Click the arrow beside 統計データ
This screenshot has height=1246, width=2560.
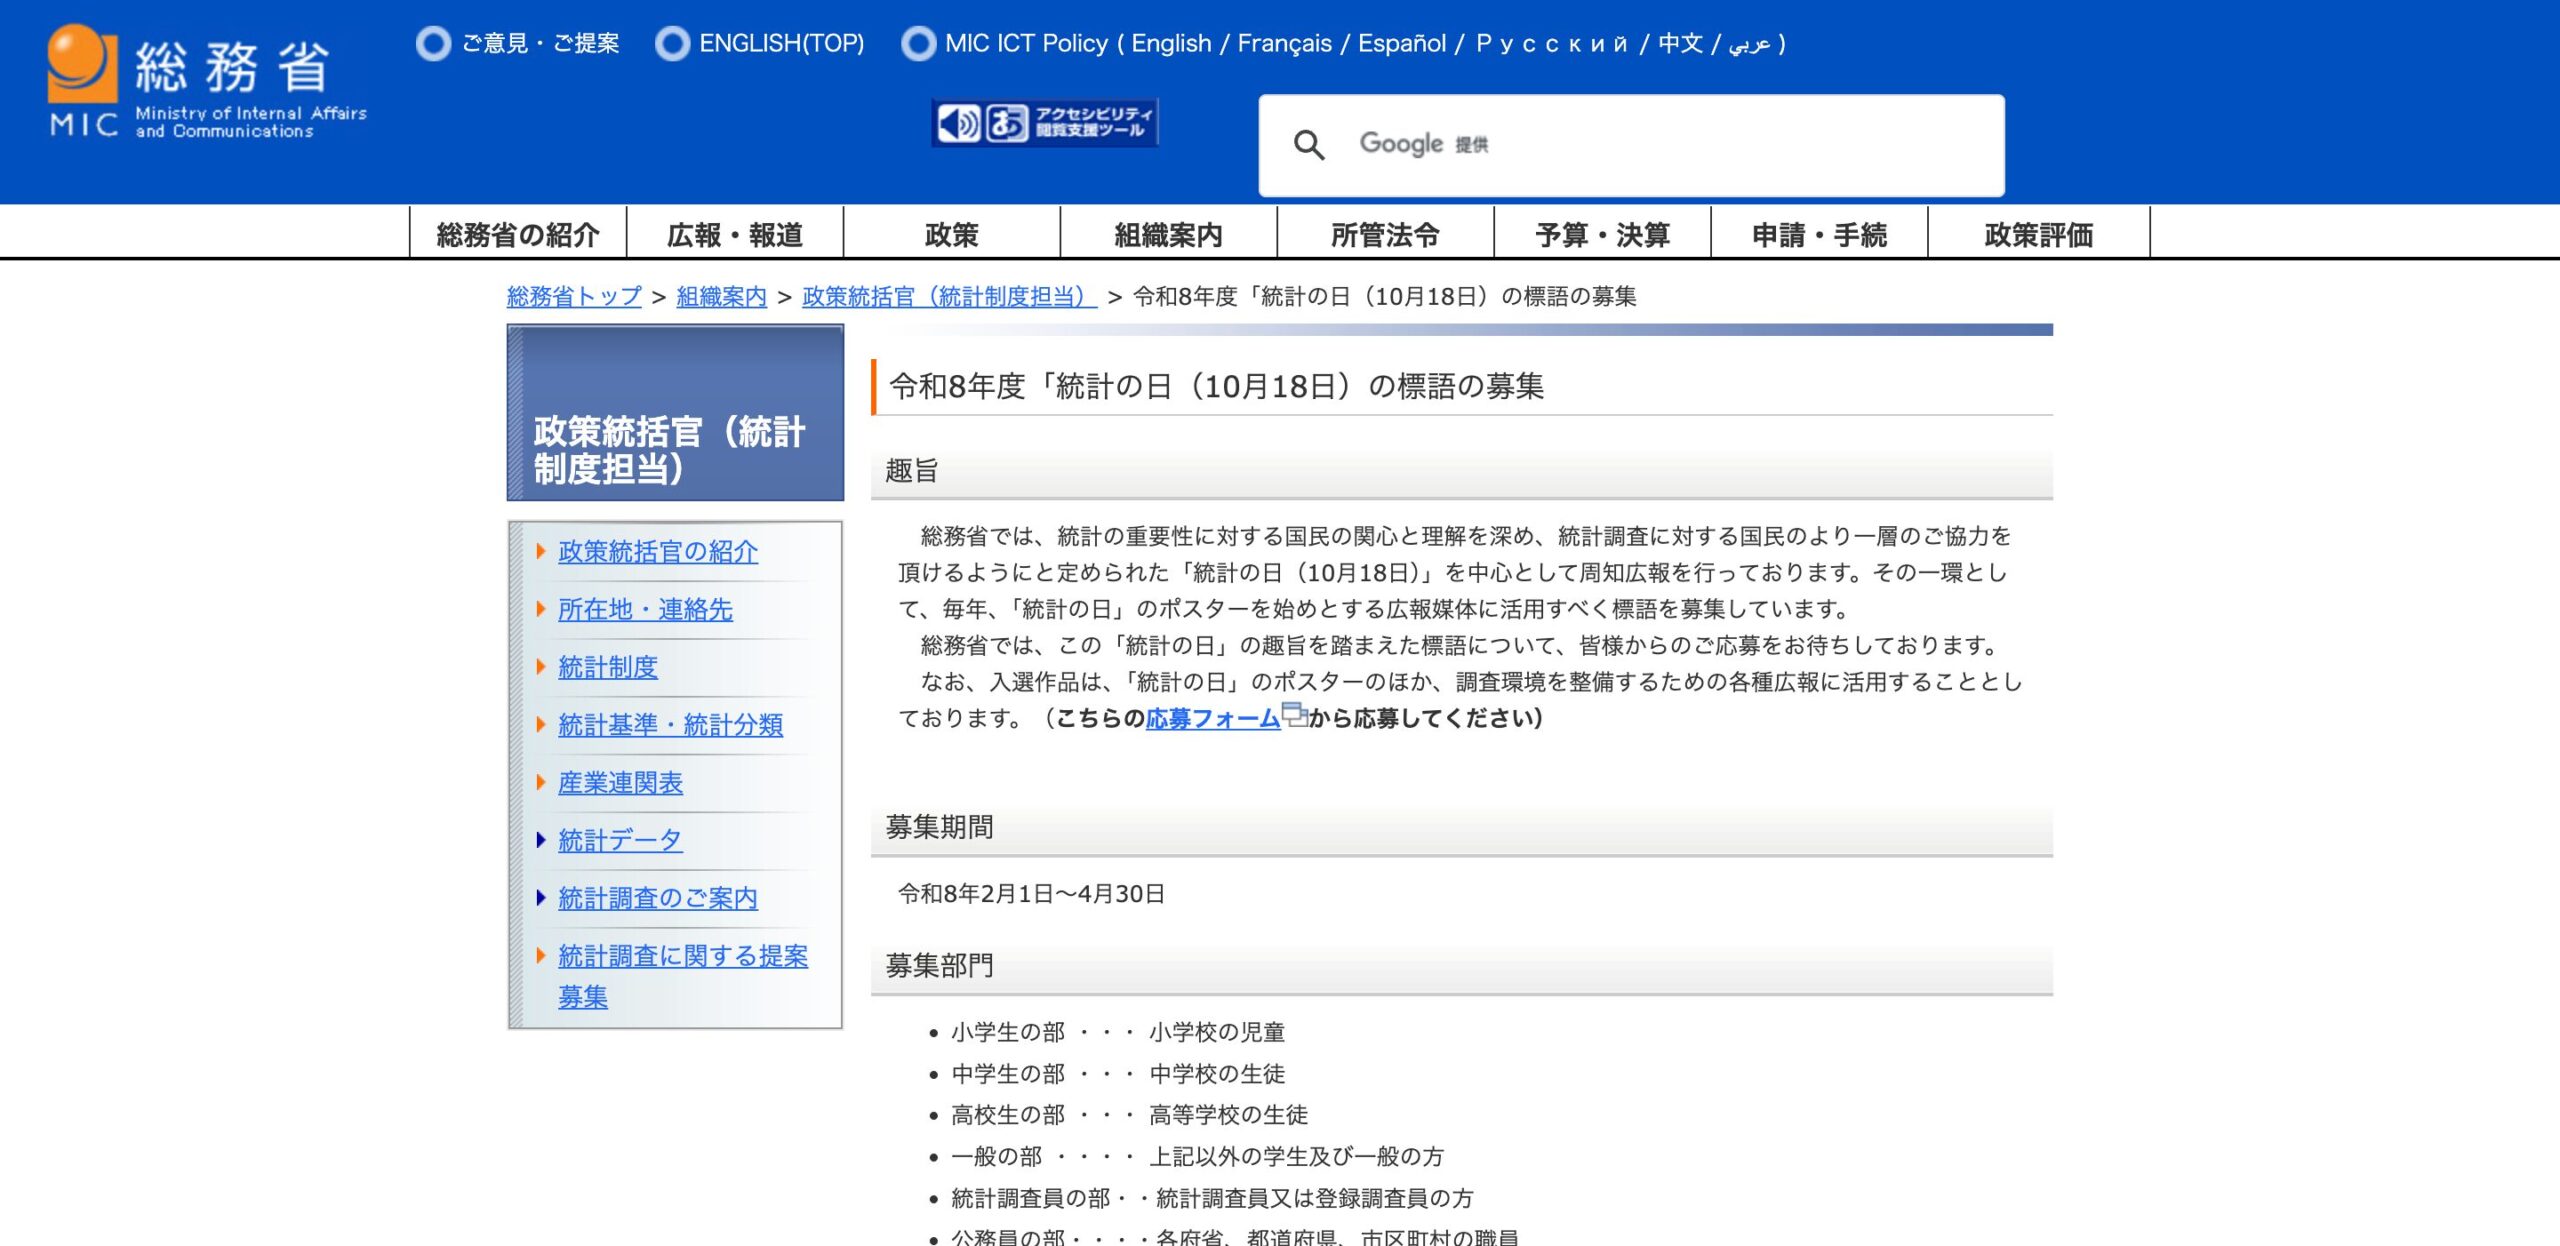point(541,840)
